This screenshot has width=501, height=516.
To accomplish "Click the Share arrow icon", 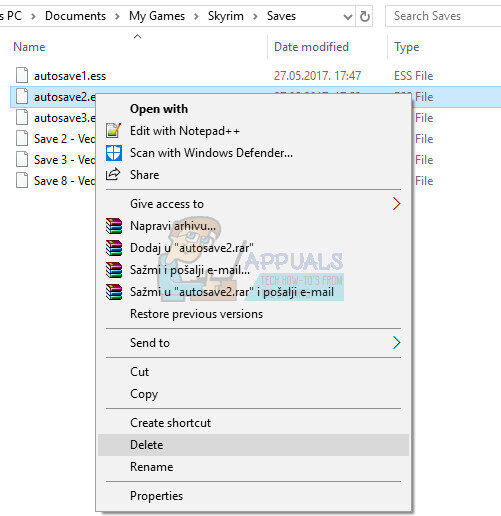I will pos(113,174).
